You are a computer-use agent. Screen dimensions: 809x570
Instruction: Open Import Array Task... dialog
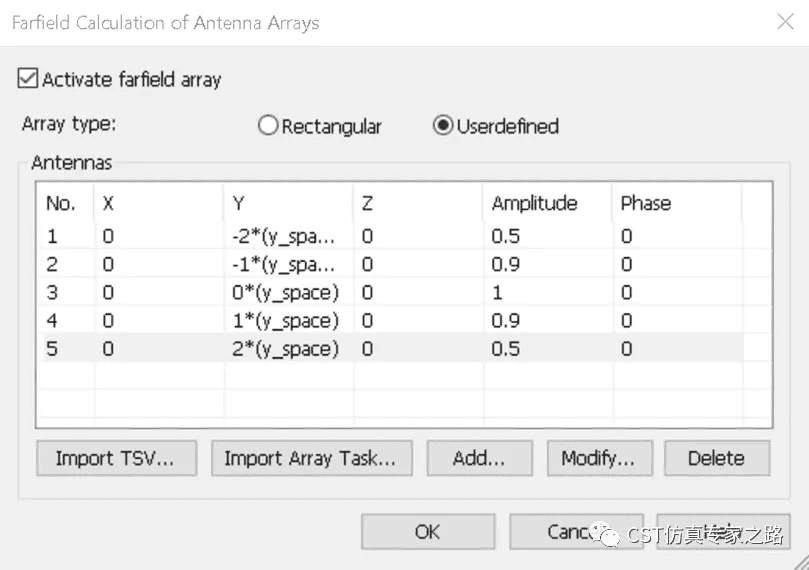tap(310, 458)
